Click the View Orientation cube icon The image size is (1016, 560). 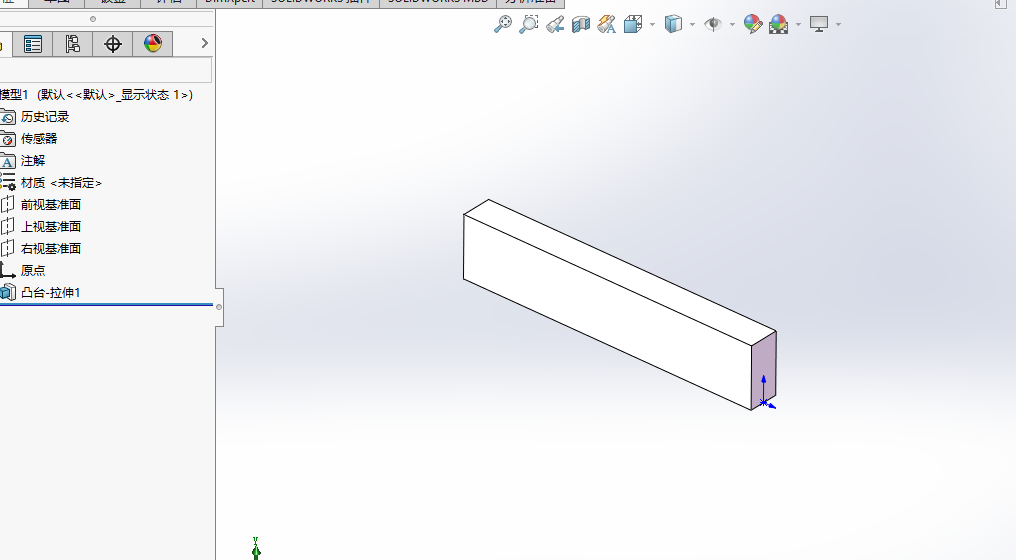632,25
